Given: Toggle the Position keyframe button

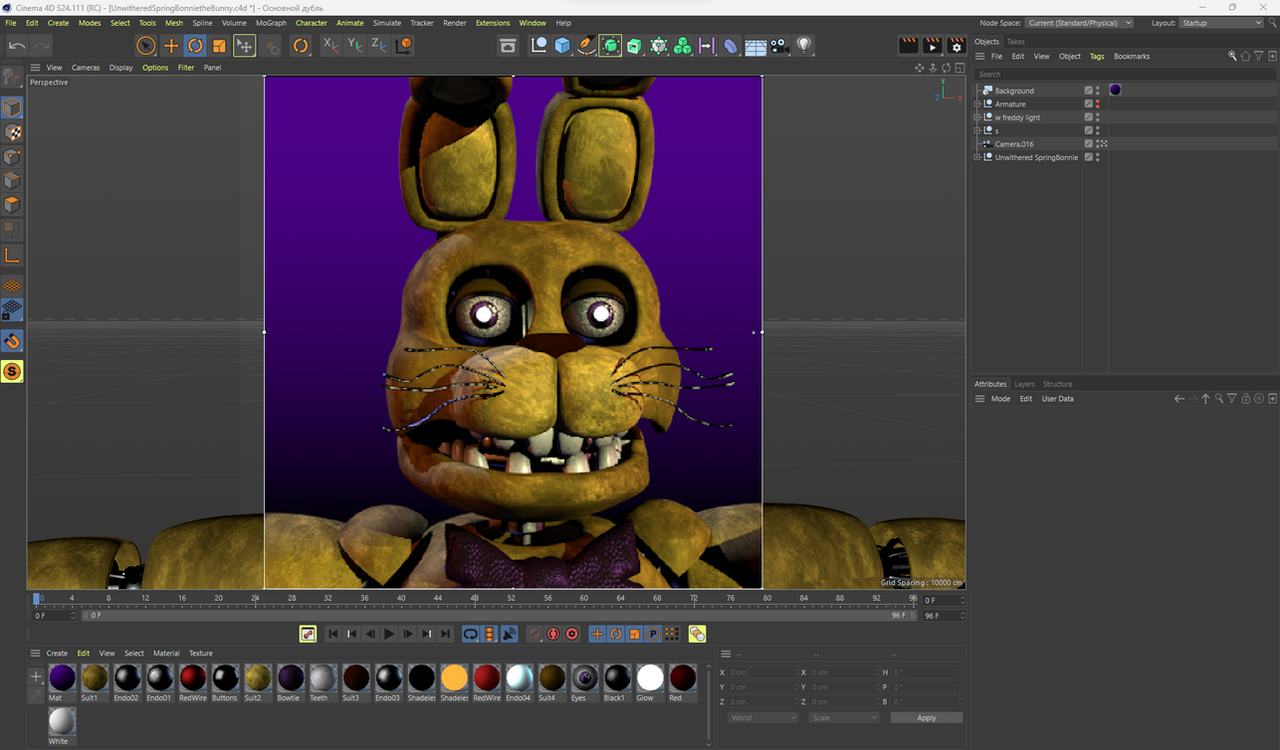Looking at the screenshot, I should [597, 634].
